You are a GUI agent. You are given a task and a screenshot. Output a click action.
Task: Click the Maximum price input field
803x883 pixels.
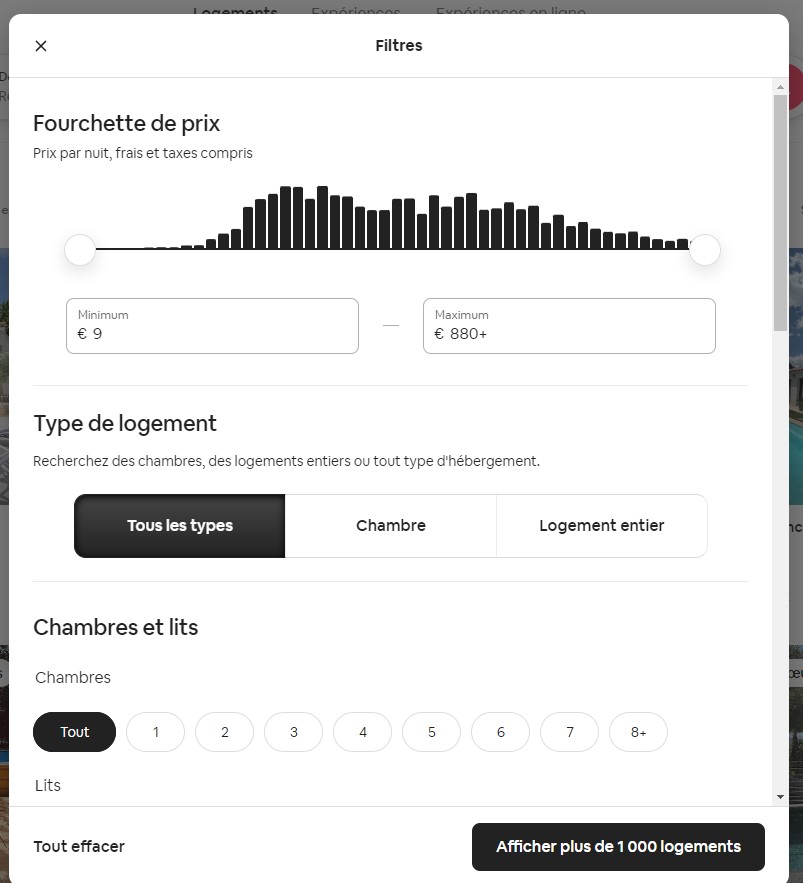pyautogui.click(x=569, y=326)
